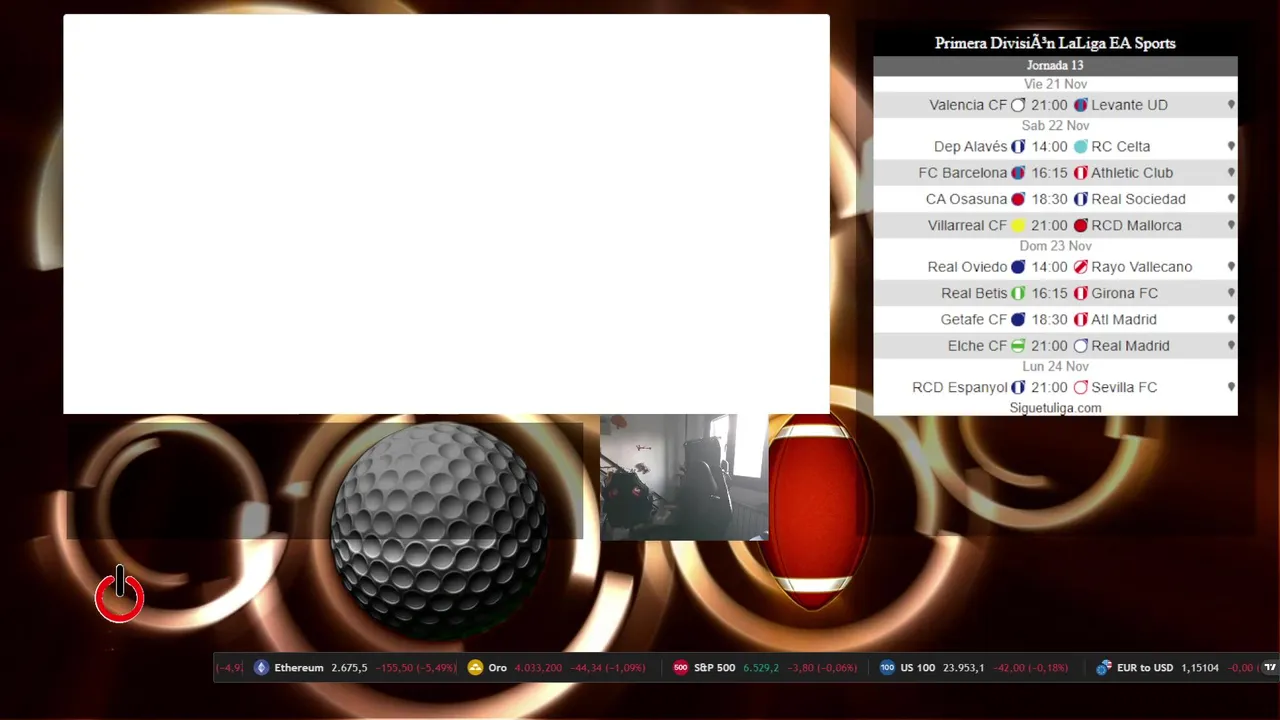This screenshot has height=720, width=1280.
Task: Click the Jornada 13 header bar
Action: click(x=1055, y=66)
